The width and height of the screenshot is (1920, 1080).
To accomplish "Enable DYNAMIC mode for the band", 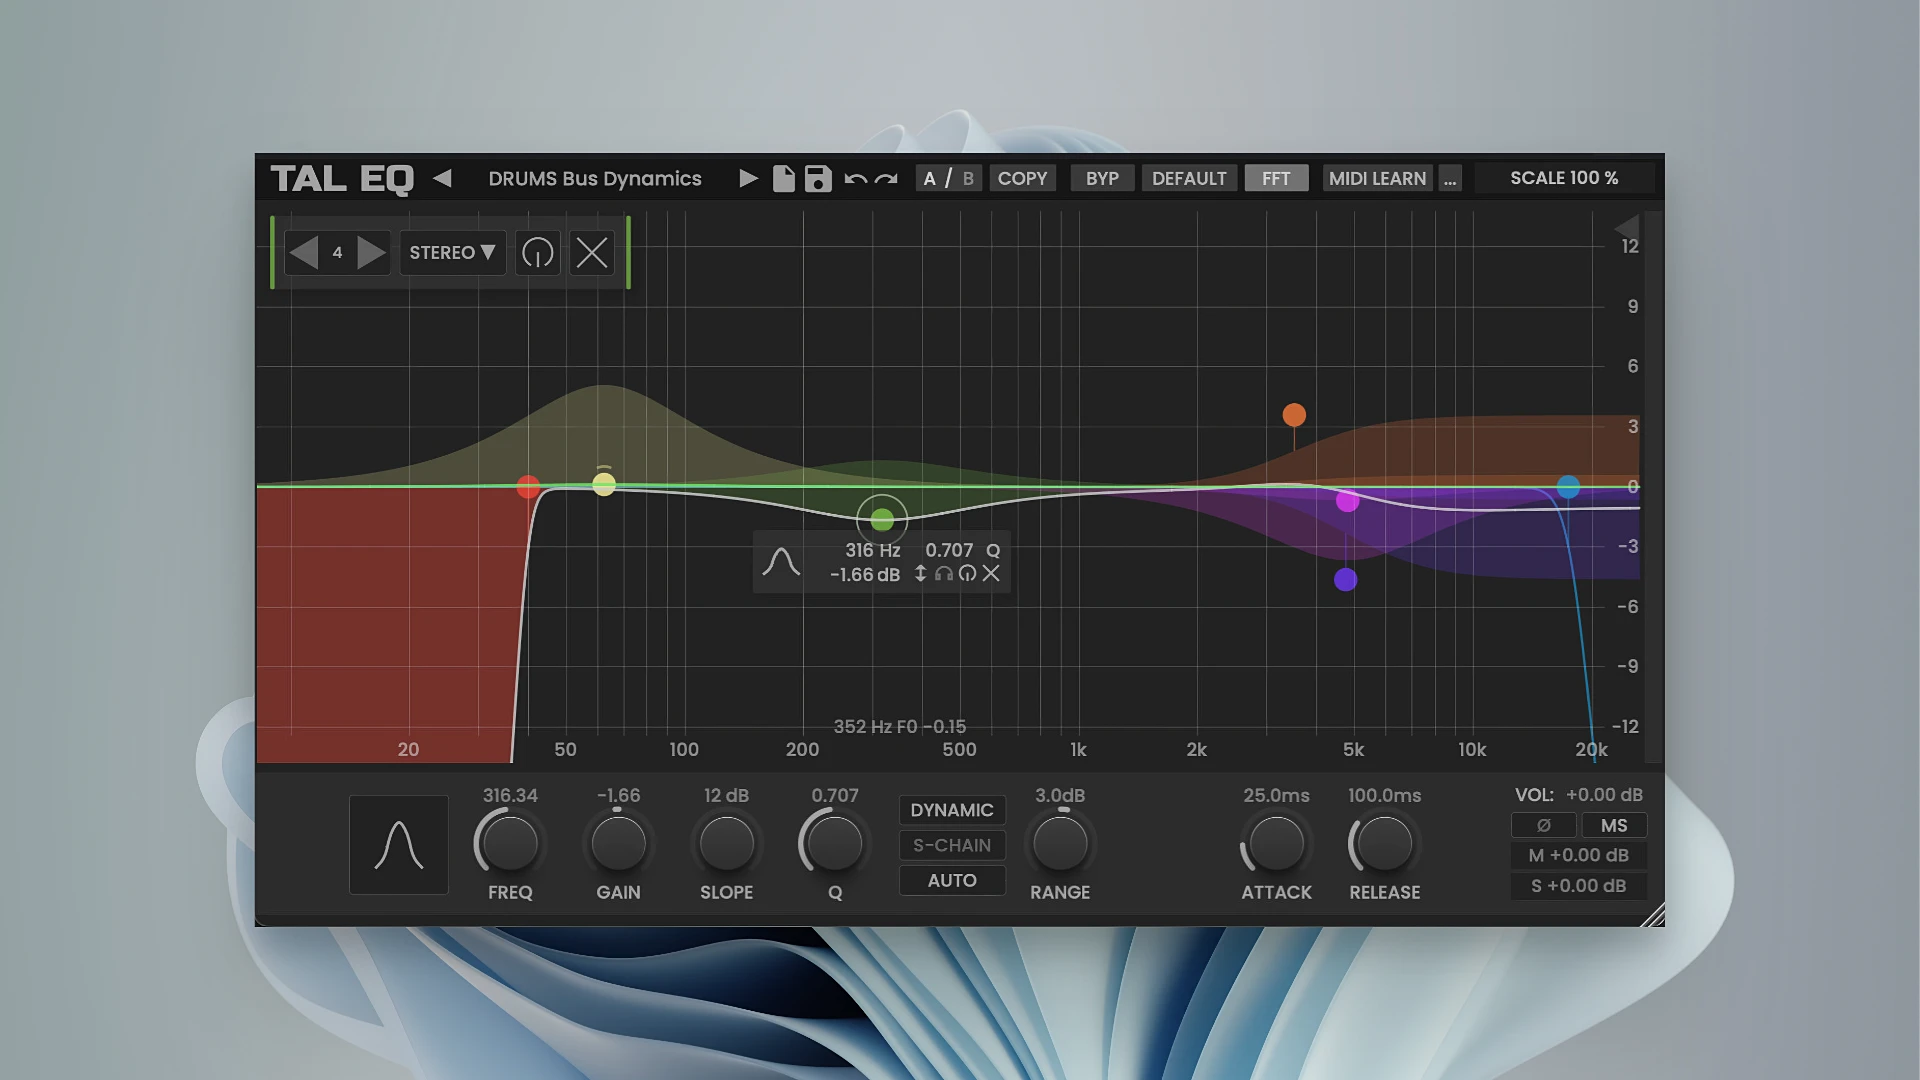I will 951,810.
